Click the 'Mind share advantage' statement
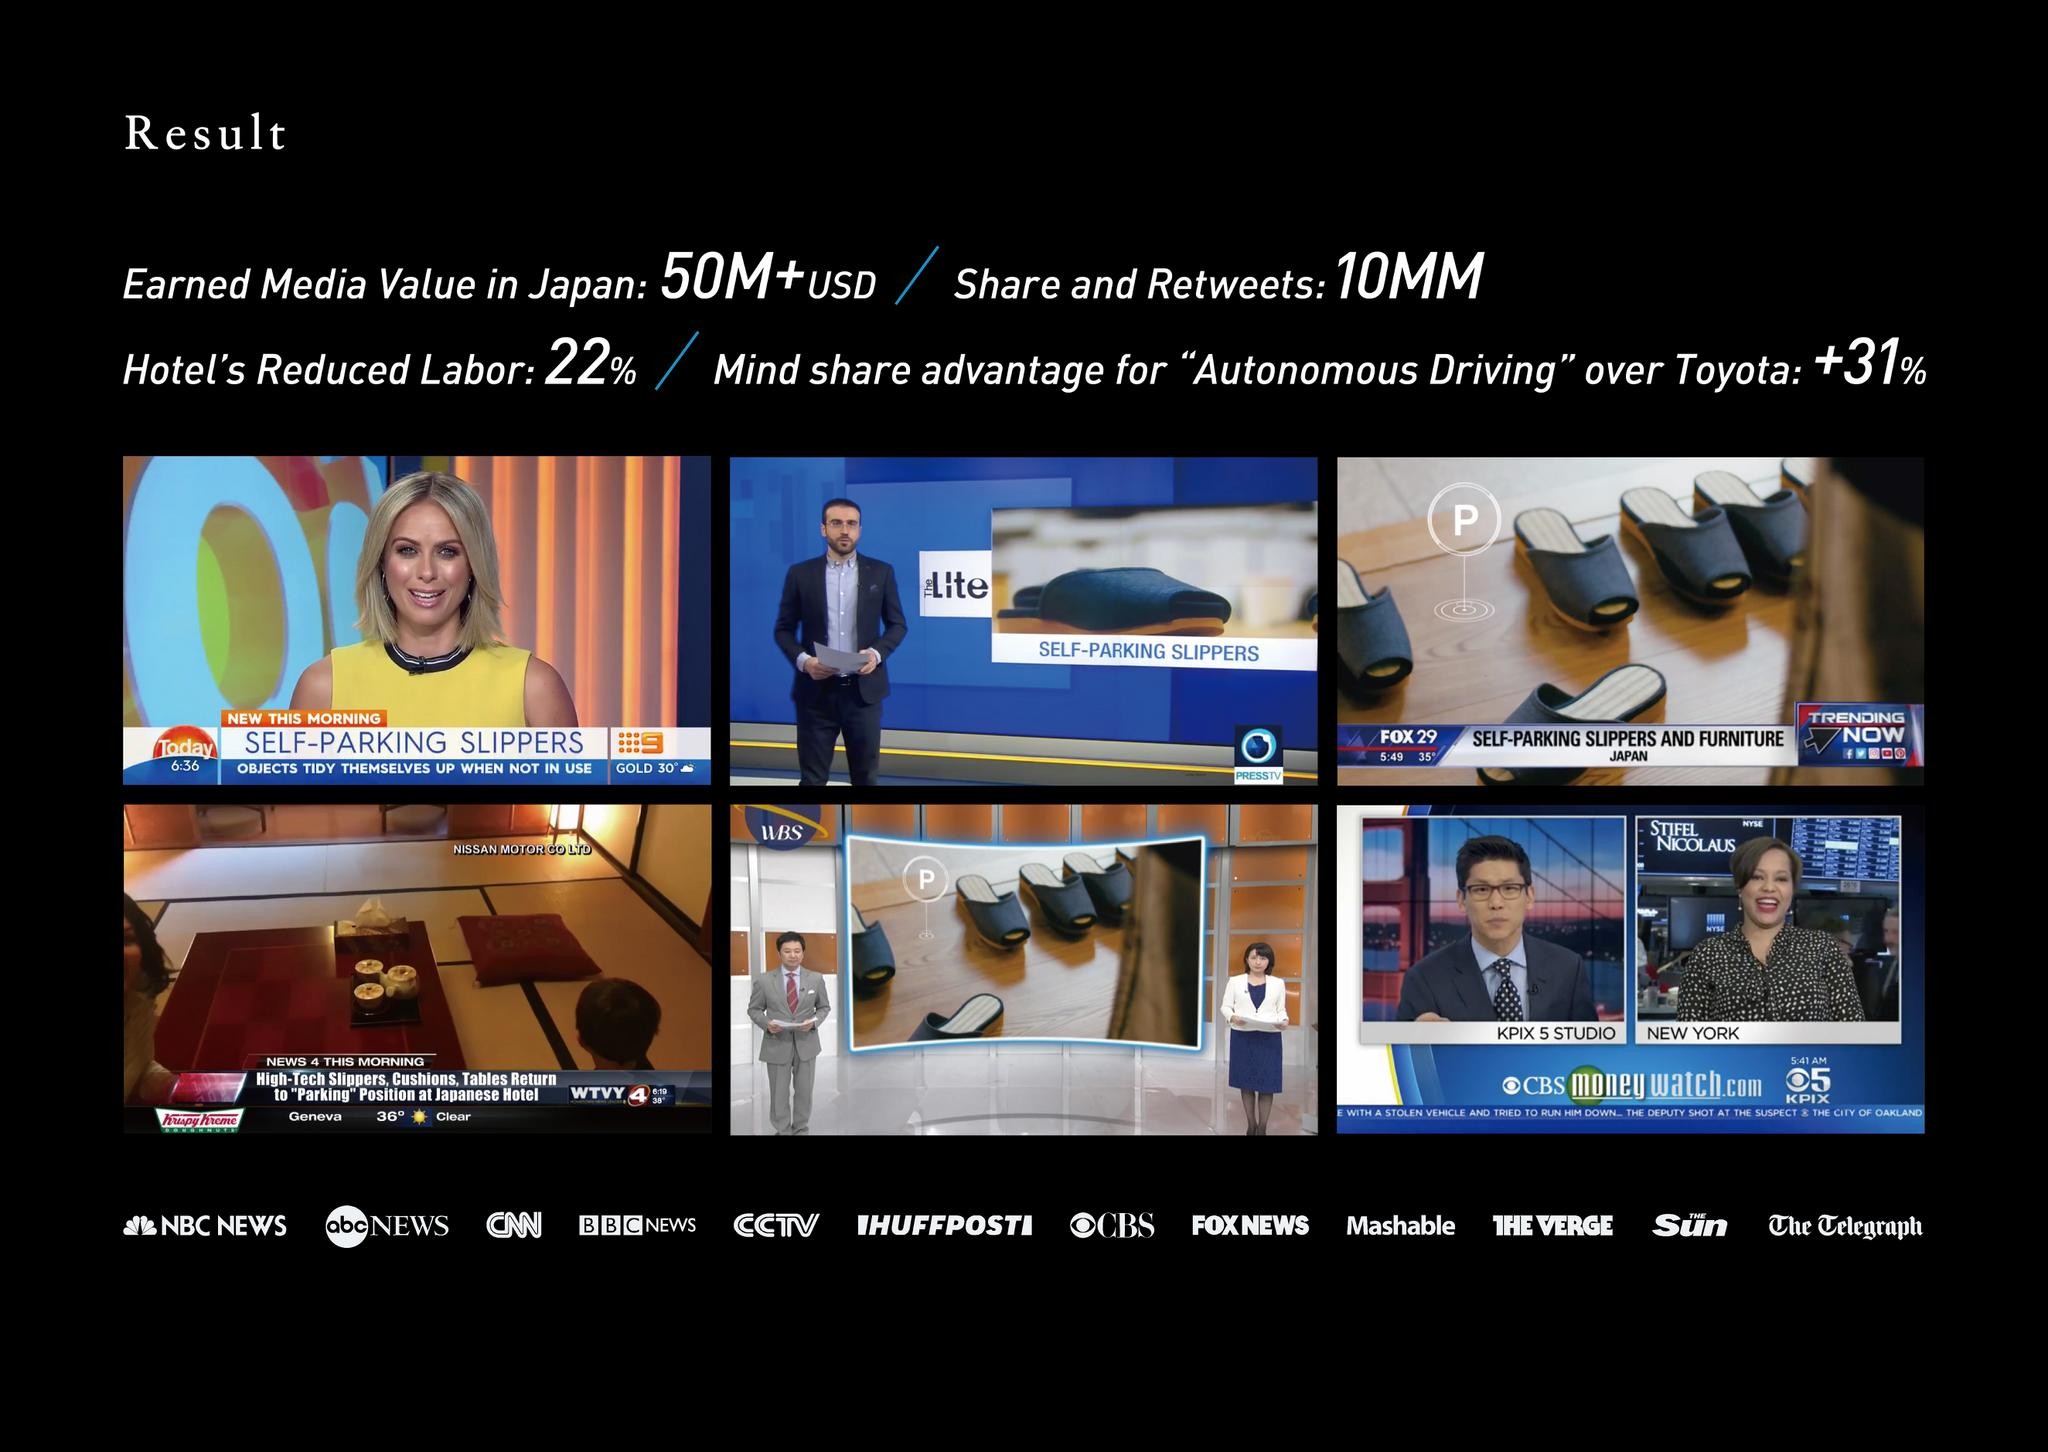2048x1452 pixels. [x=1257, y=371]
